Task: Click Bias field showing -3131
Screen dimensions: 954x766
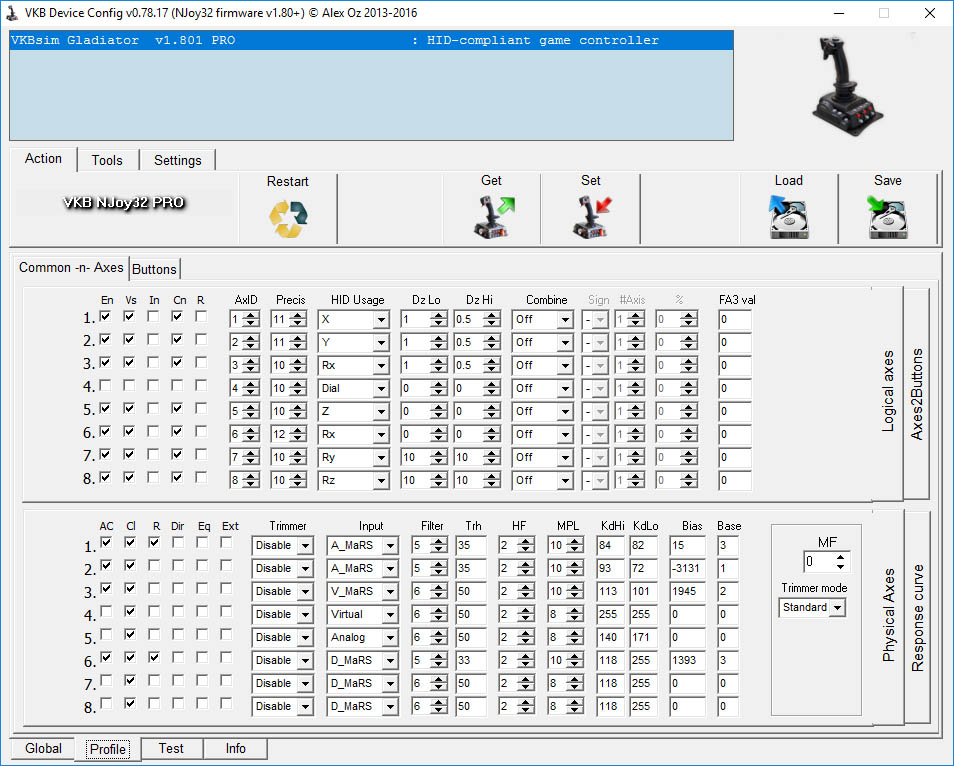Action: [x=687, y=568]
